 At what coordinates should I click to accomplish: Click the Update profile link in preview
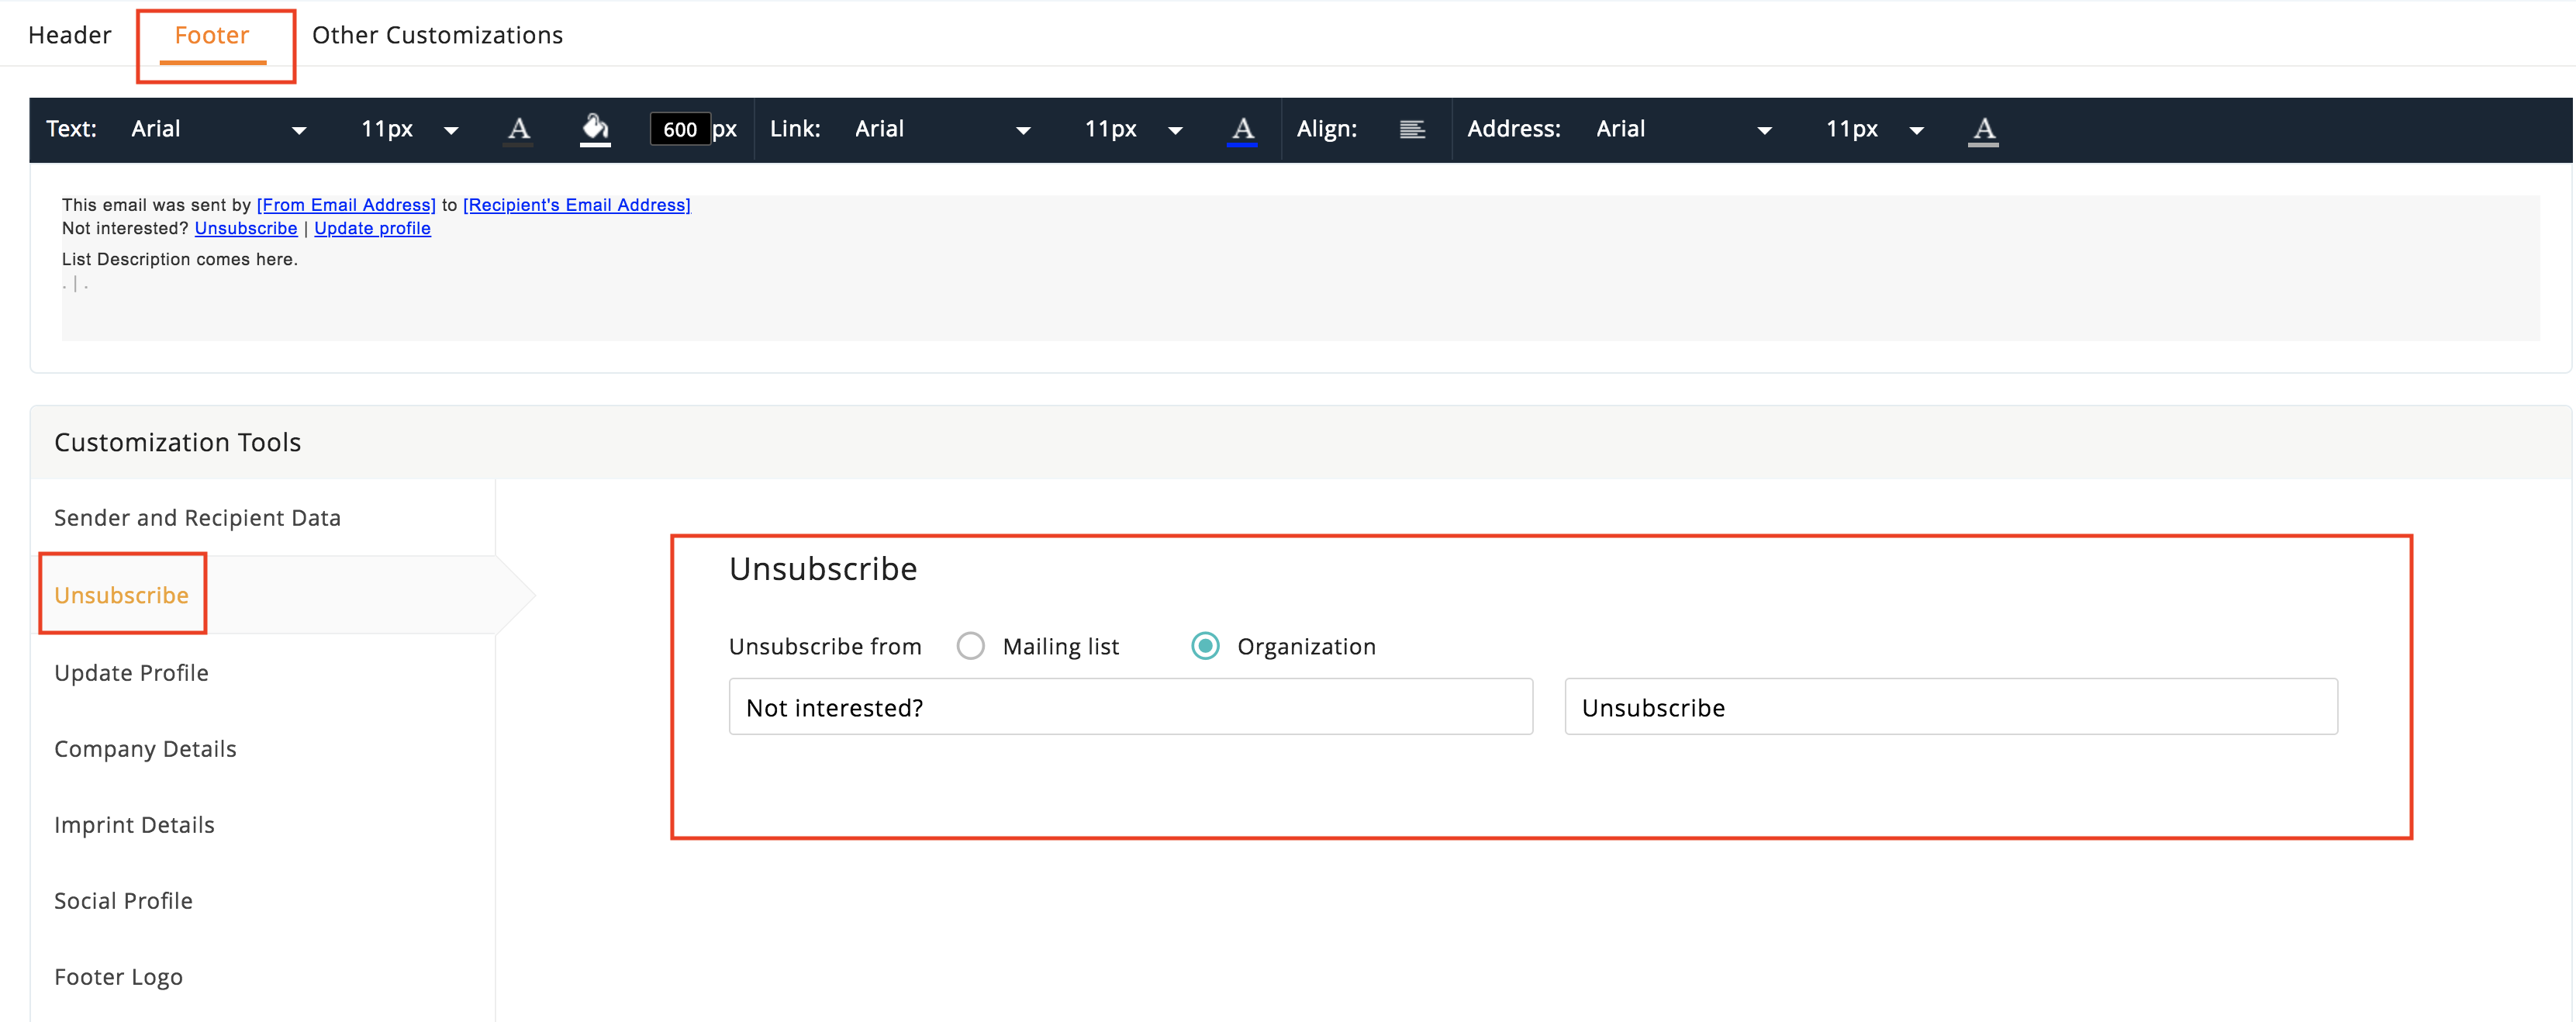tap(372, 228)
